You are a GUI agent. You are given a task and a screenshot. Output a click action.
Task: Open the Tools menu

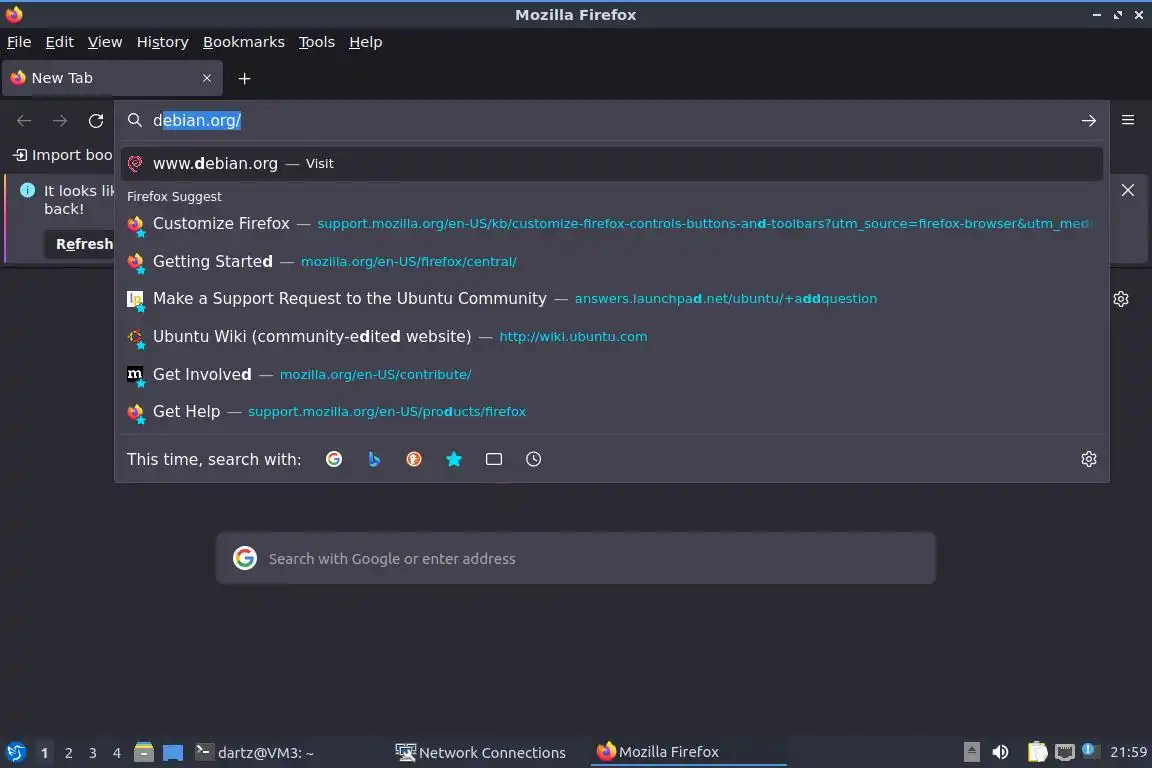pyautogui.click(x=317, y=42)
